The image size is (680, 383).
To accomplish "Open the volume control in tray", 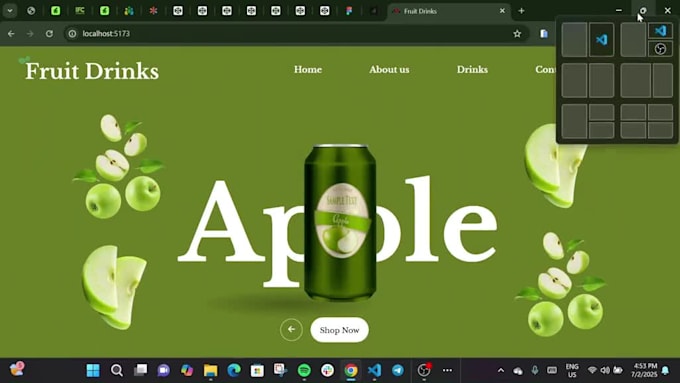I will (x=605, y=370).
